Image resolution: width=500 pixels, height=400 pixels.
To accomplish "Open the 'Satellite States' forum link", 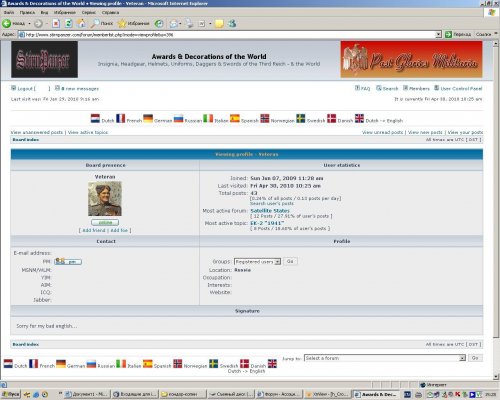I will [x=270, y=211].
